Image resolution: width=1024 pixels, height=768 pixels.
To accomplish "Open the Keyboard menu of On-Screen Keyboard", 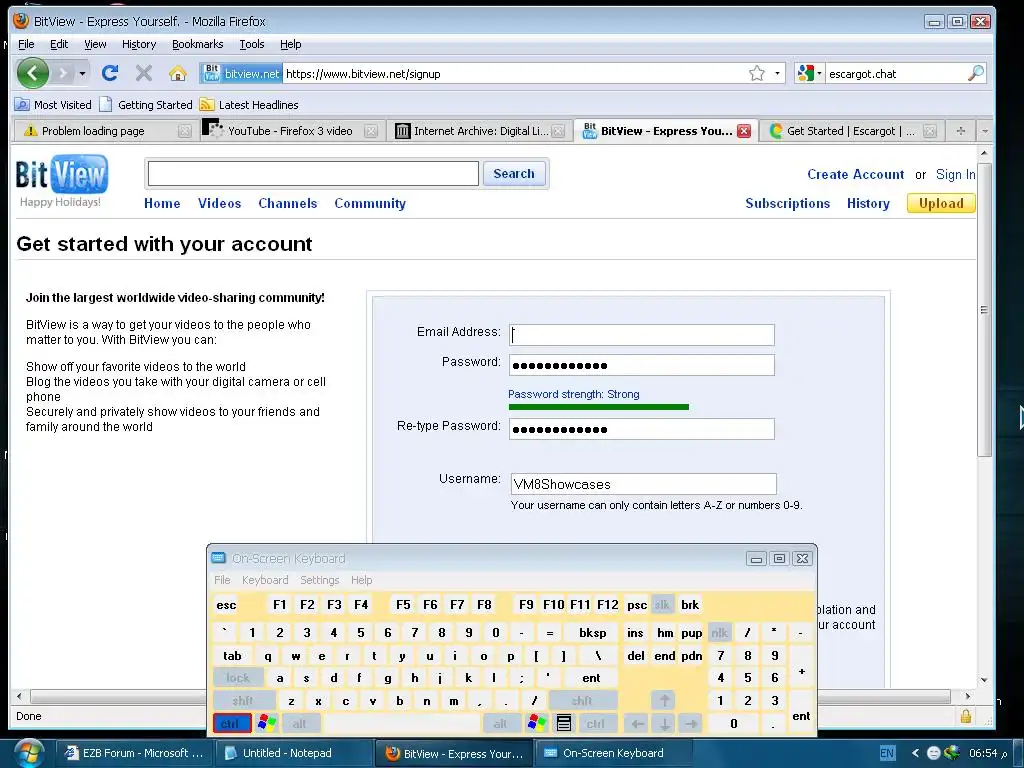I will coord(264,580).
